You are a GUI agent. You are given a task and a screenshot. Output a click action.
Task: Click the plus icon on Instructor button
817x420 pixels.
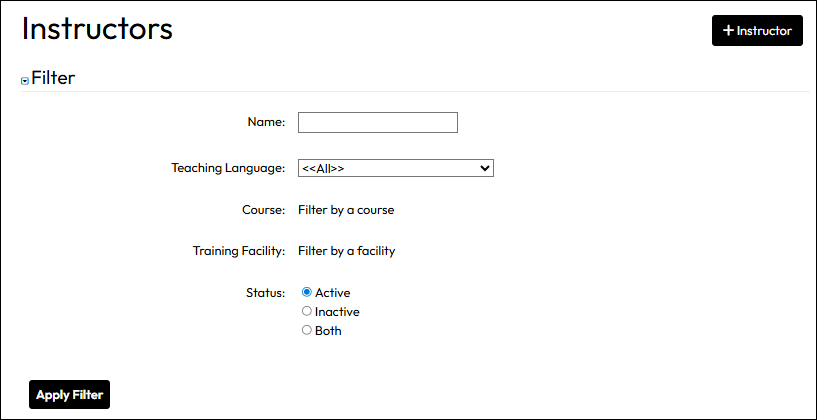(728, 31)
